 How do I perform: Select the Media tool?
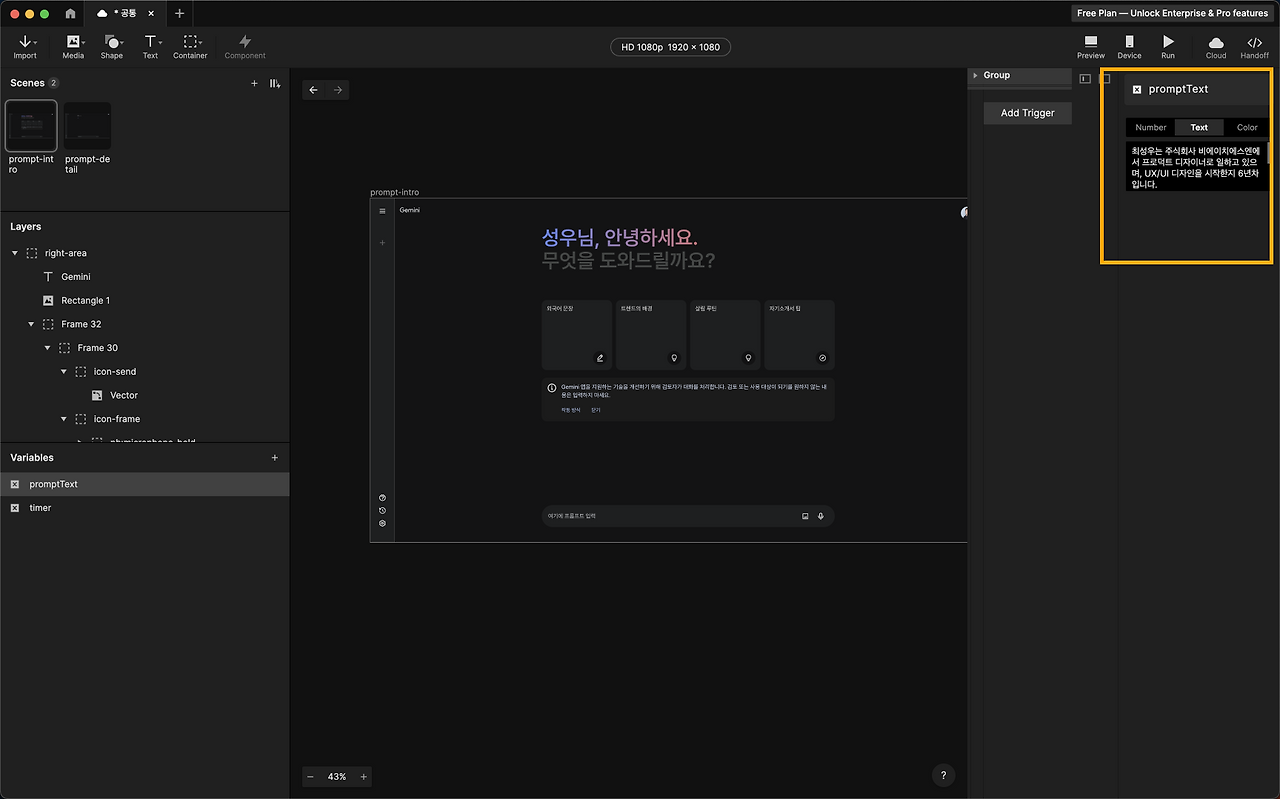(73, 46)
